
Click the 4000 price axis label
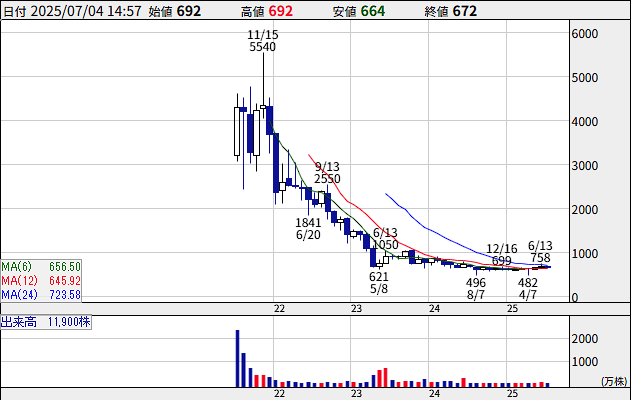(x=585, y=122)
